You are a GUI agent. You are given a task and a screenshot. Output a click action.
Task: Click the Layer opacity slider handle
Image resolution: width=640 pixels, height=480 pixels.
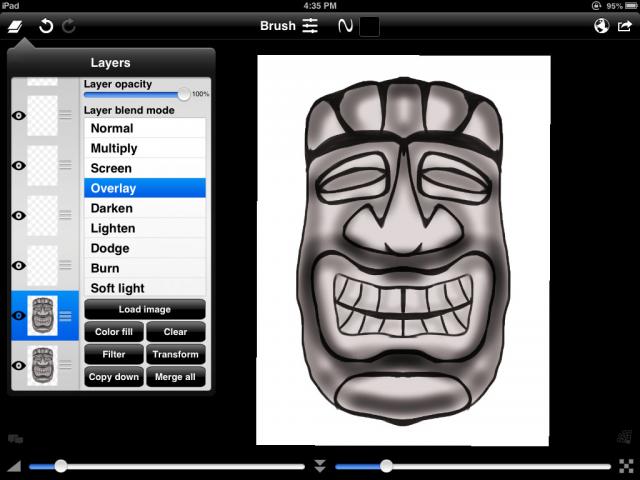click(x=183, y=94)
